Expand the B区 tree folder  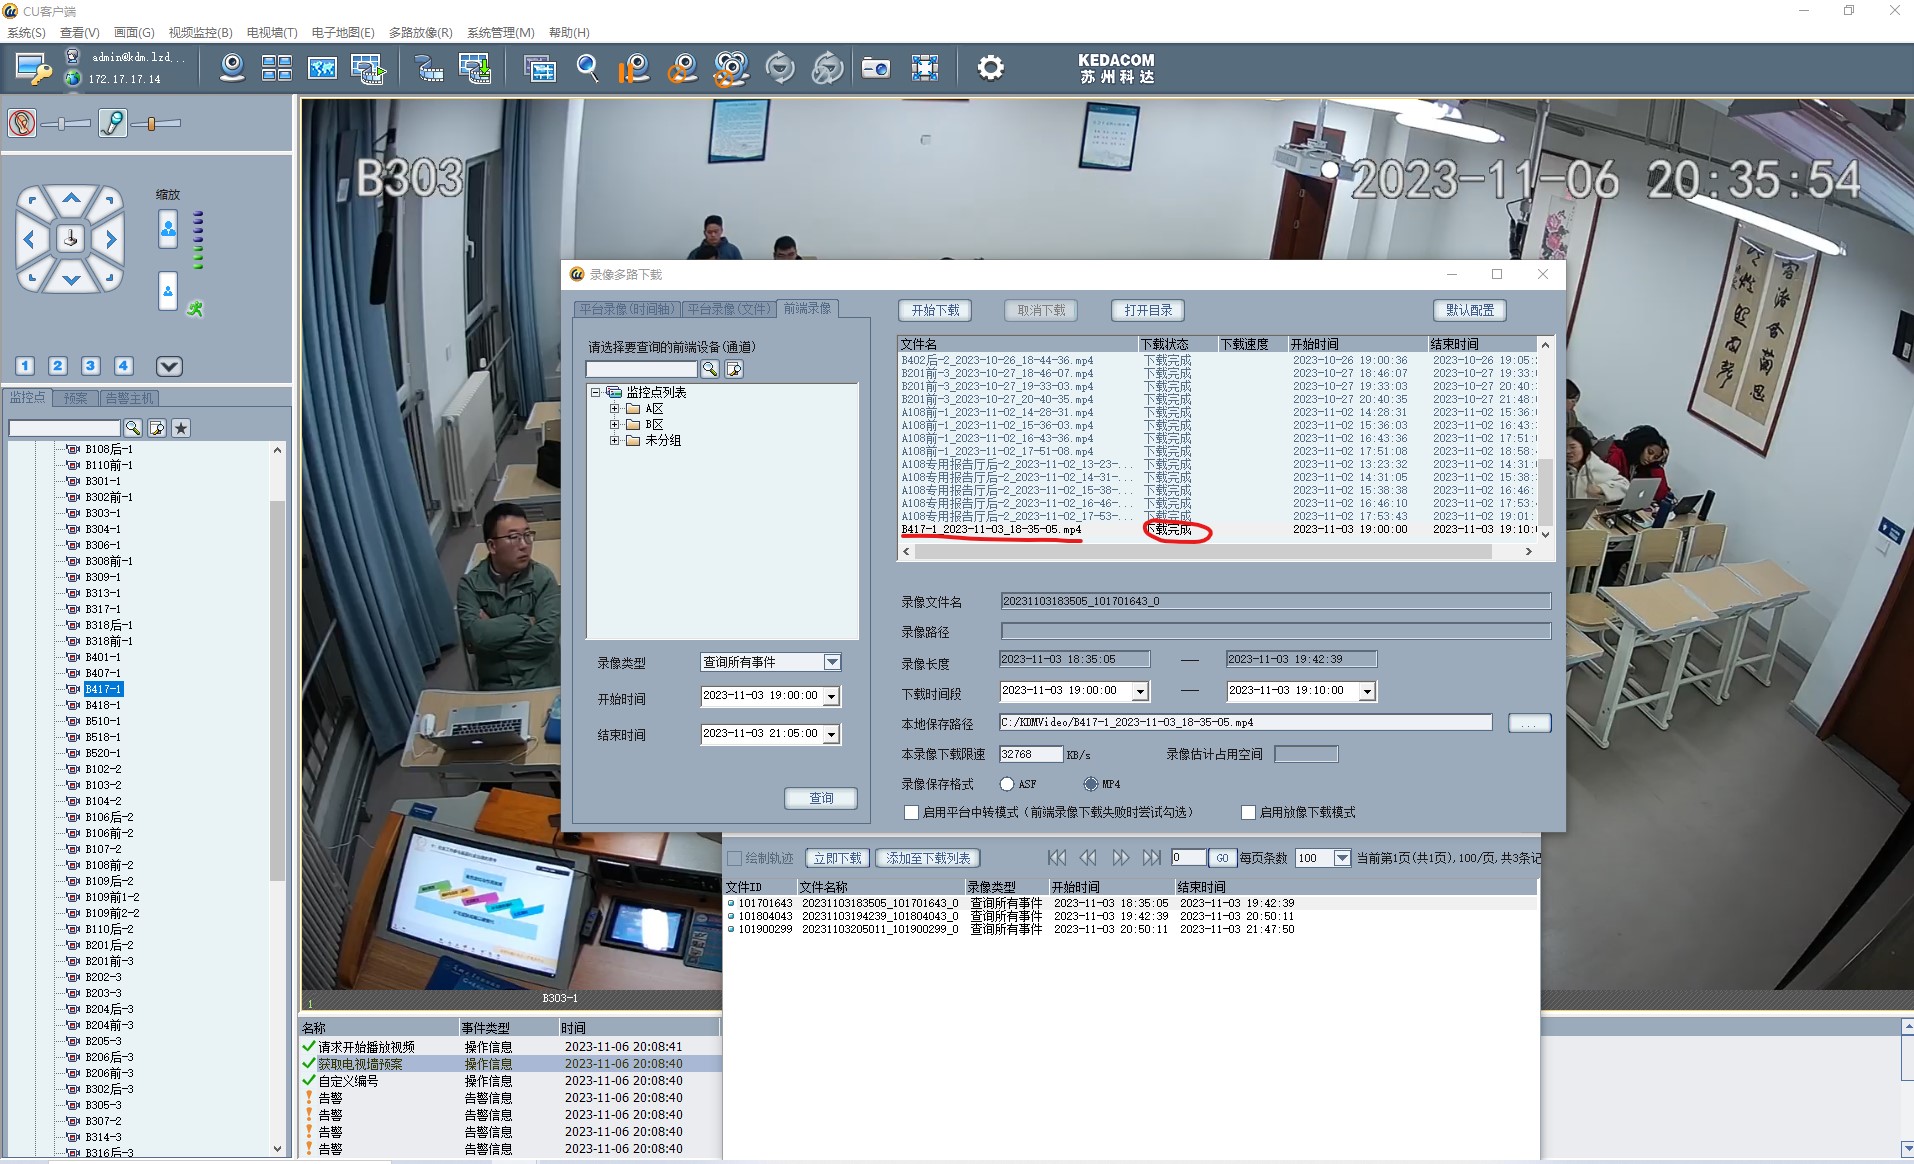614,425
